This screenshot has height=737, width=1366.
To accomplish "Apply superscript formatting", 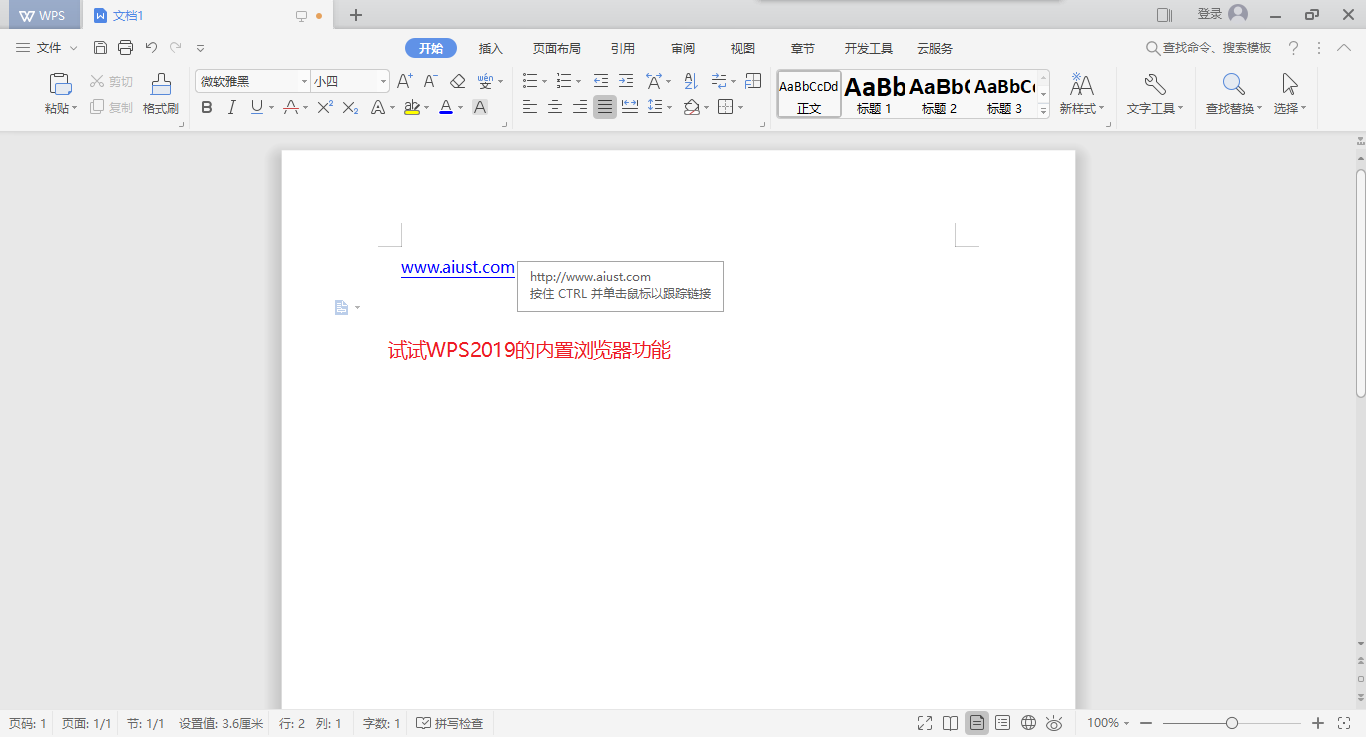I will tap(324, 107).
